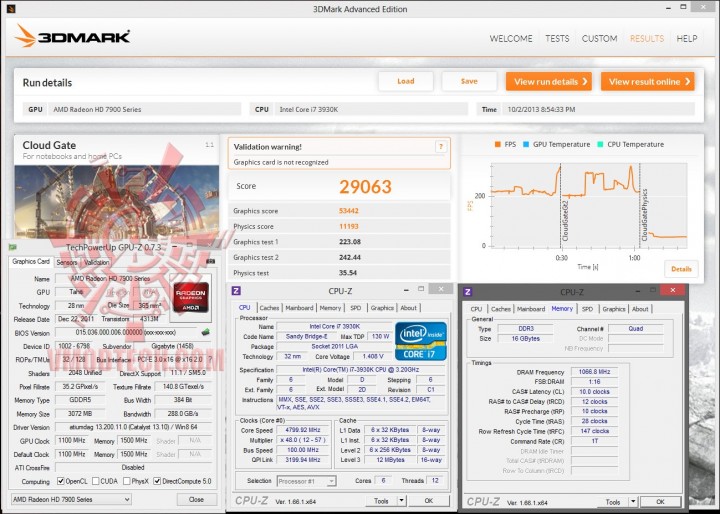
Task: Open About tab in right CPU-Z window
Action: pos(640,309)
